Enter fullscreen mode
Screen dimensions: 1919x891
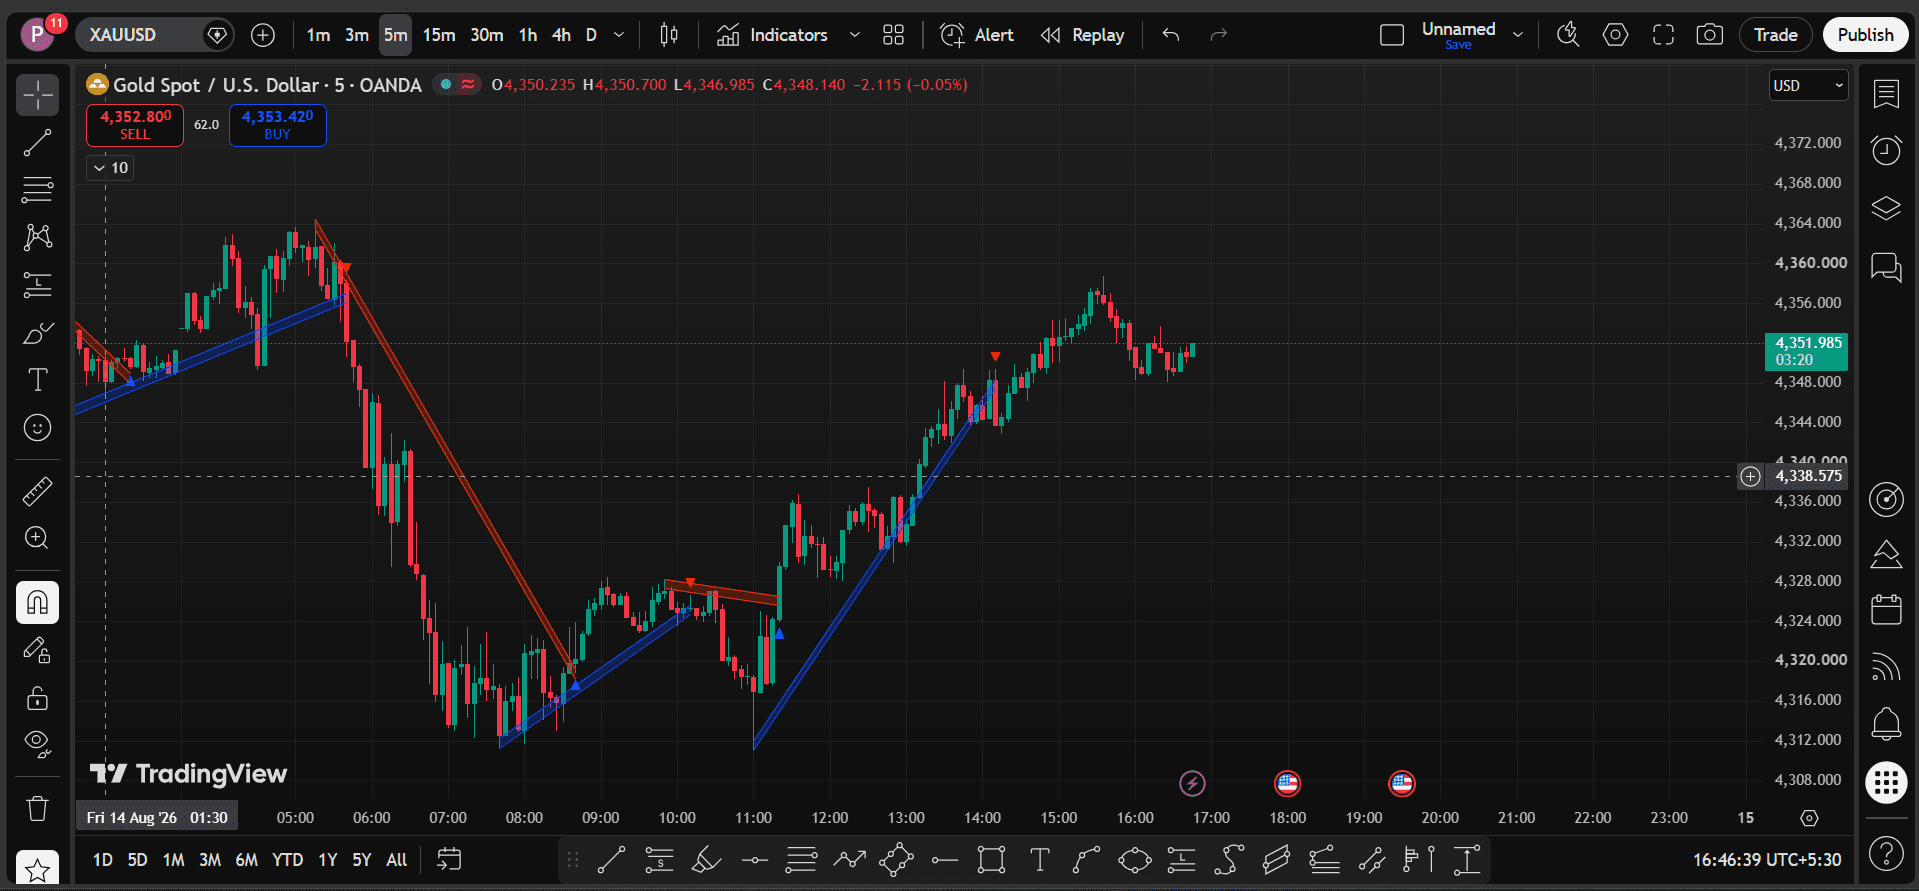click(1663, 35)
